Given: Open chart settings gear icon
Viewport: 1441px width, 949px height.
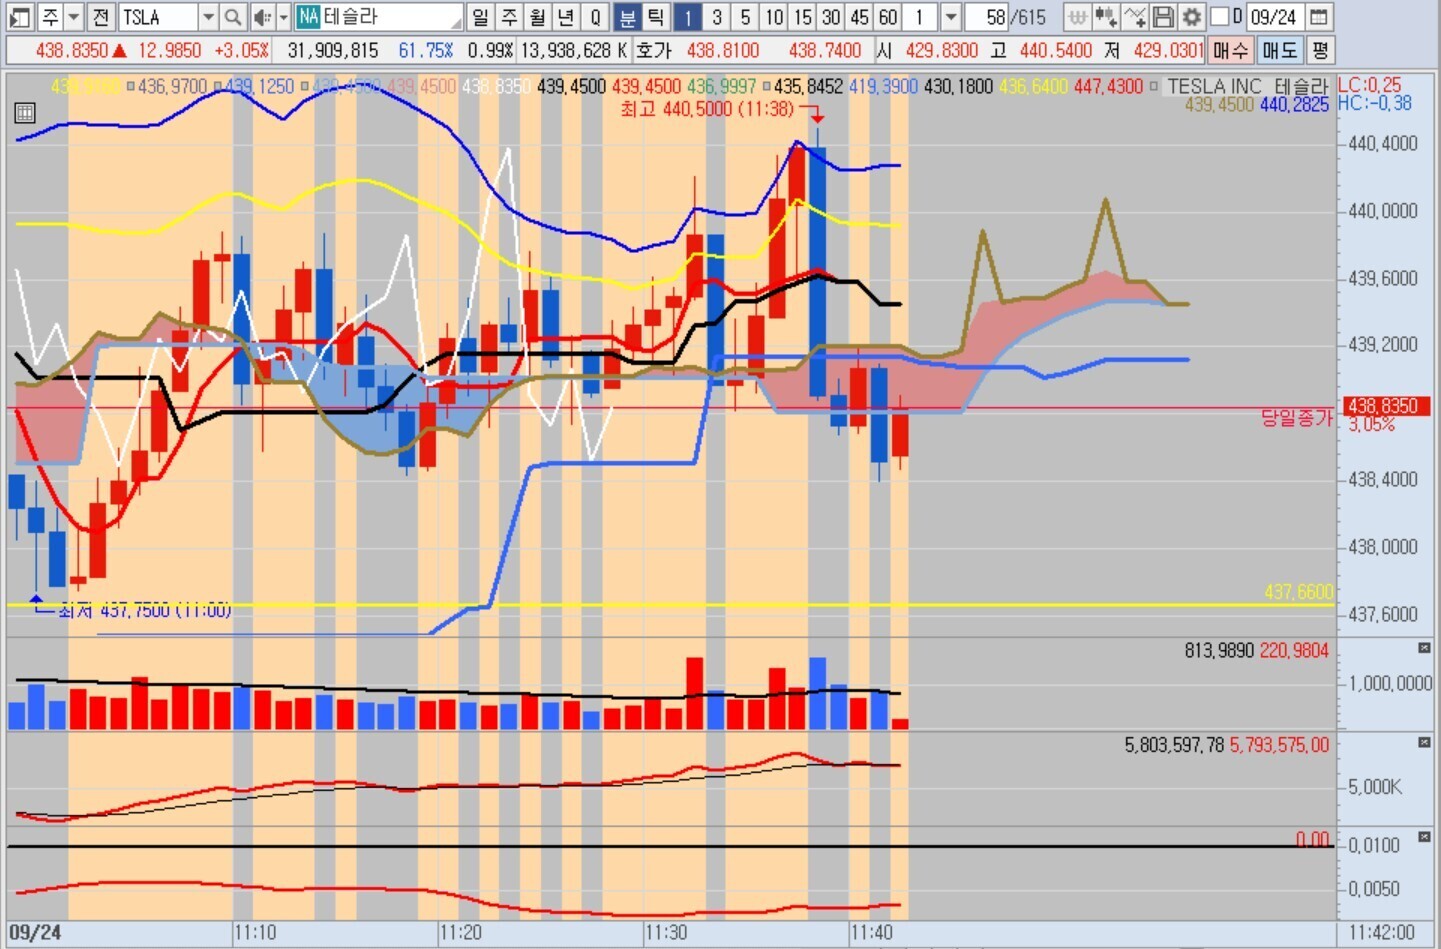Looking at the screenshot, I should coord(1192,17).
